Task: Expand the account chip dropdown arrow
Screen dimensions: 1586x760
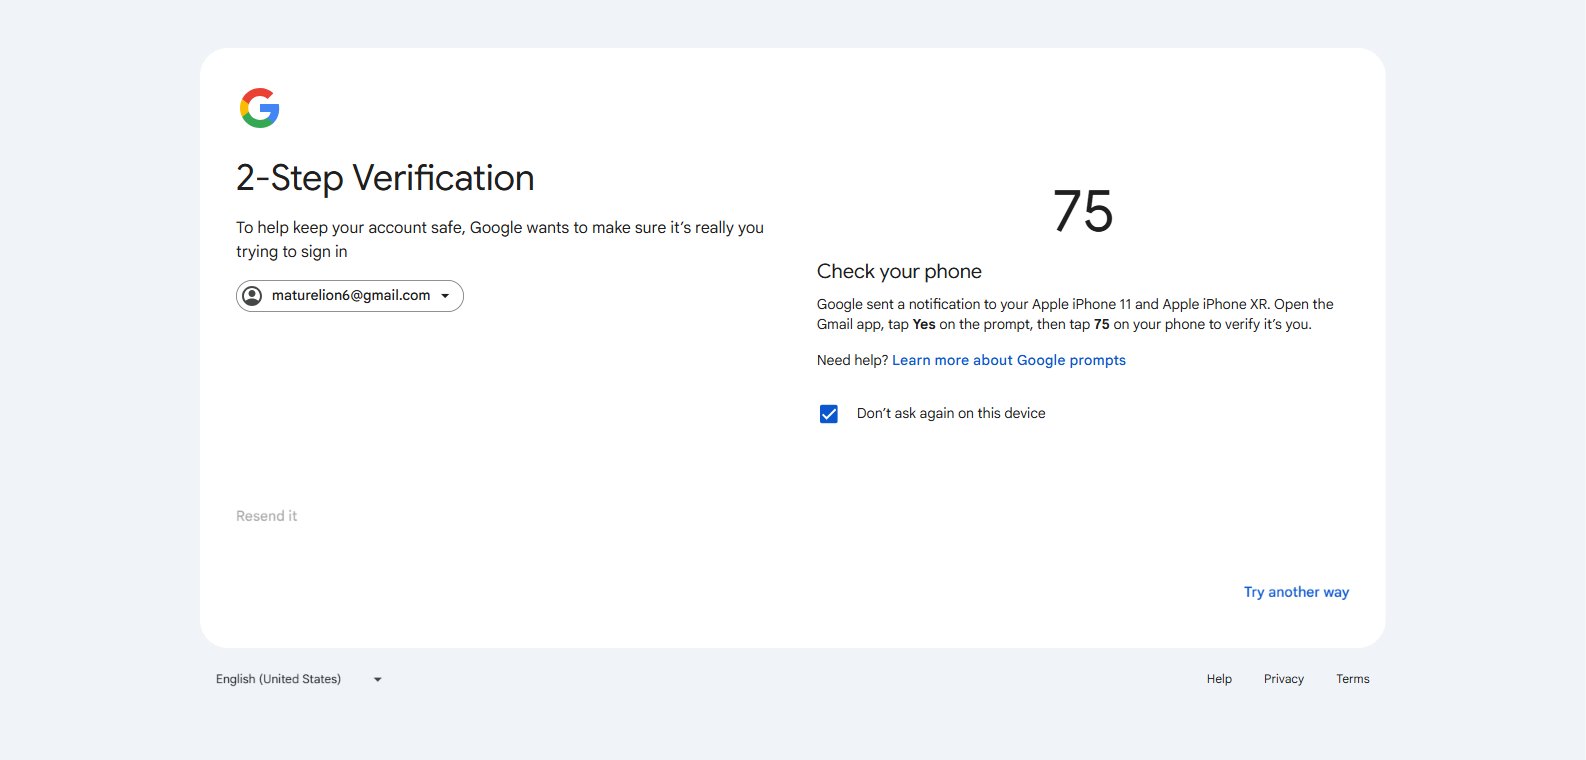Action: (x=445, y=296)
